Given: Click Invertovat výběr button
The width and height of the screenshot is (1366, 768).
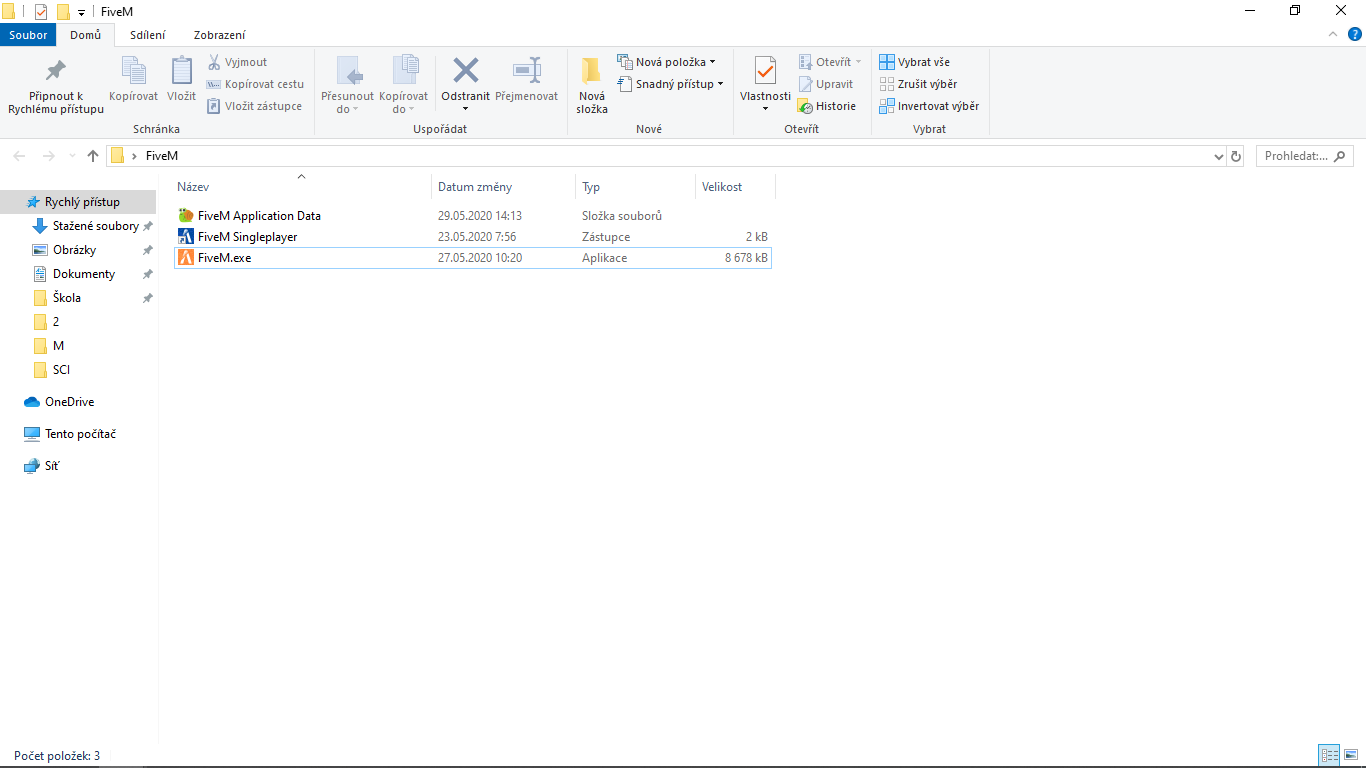Looking at the screenshot, I should [929, 106].
